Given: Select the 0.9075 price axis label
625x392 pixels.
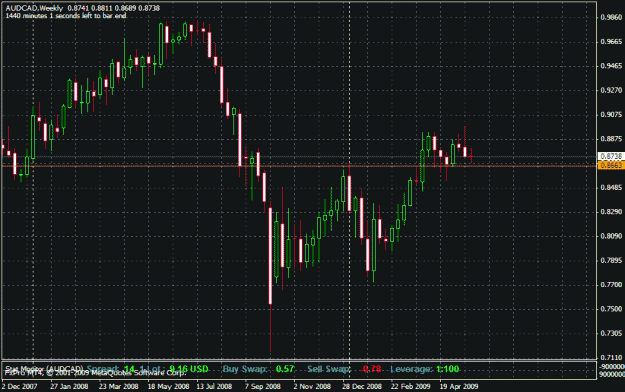Looking at the screenshot, I should point(611,115).
